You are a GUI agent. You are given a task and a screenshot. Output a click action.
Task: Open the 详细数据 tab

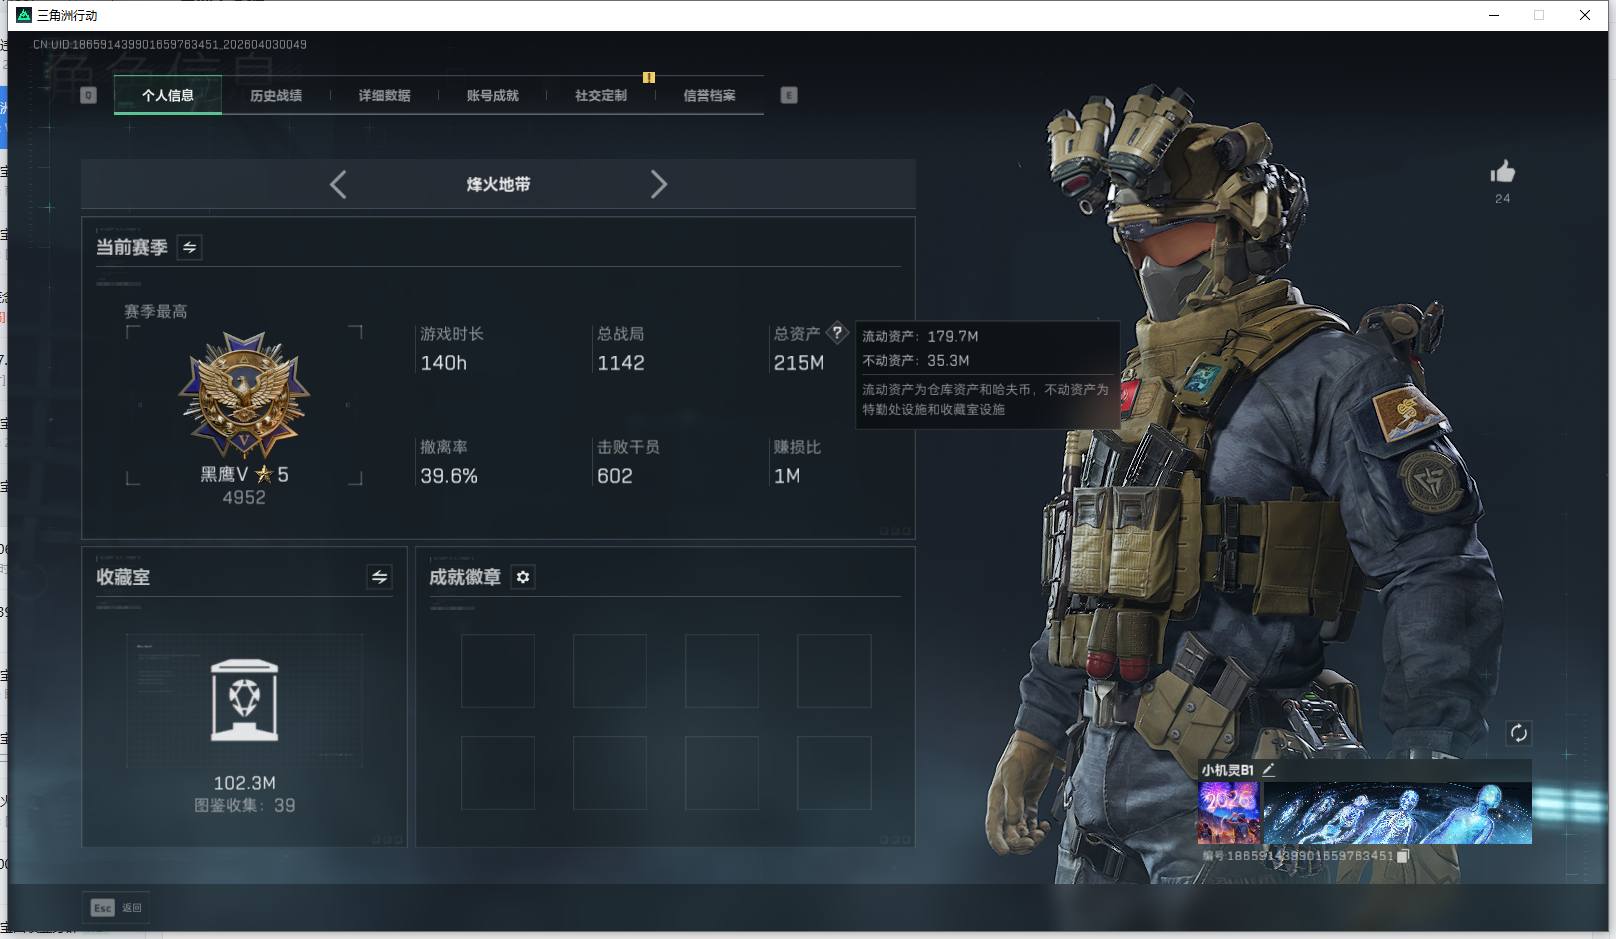[385, 96]
